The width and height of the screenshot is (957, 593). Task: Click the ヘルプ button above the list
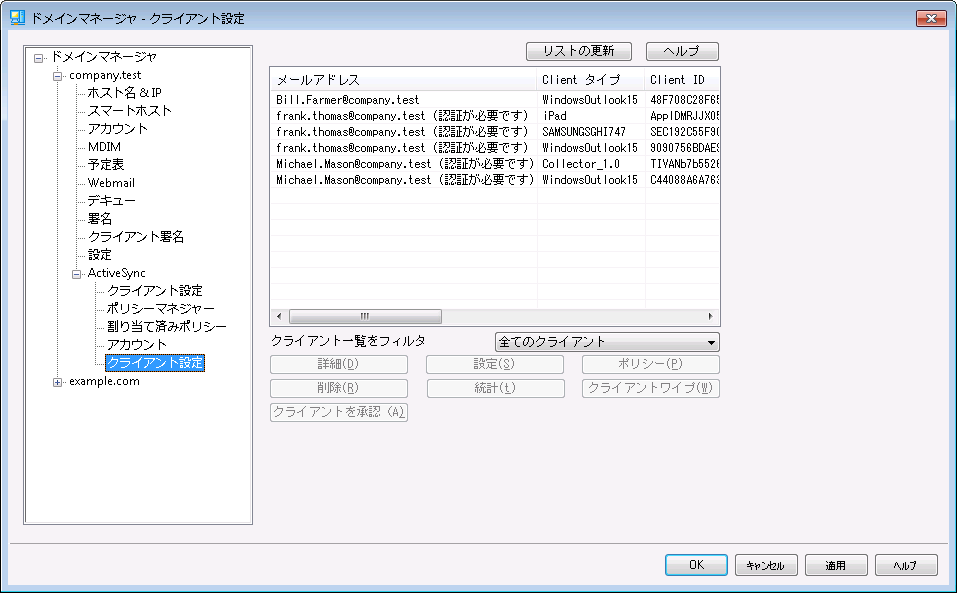click(682, 51)
